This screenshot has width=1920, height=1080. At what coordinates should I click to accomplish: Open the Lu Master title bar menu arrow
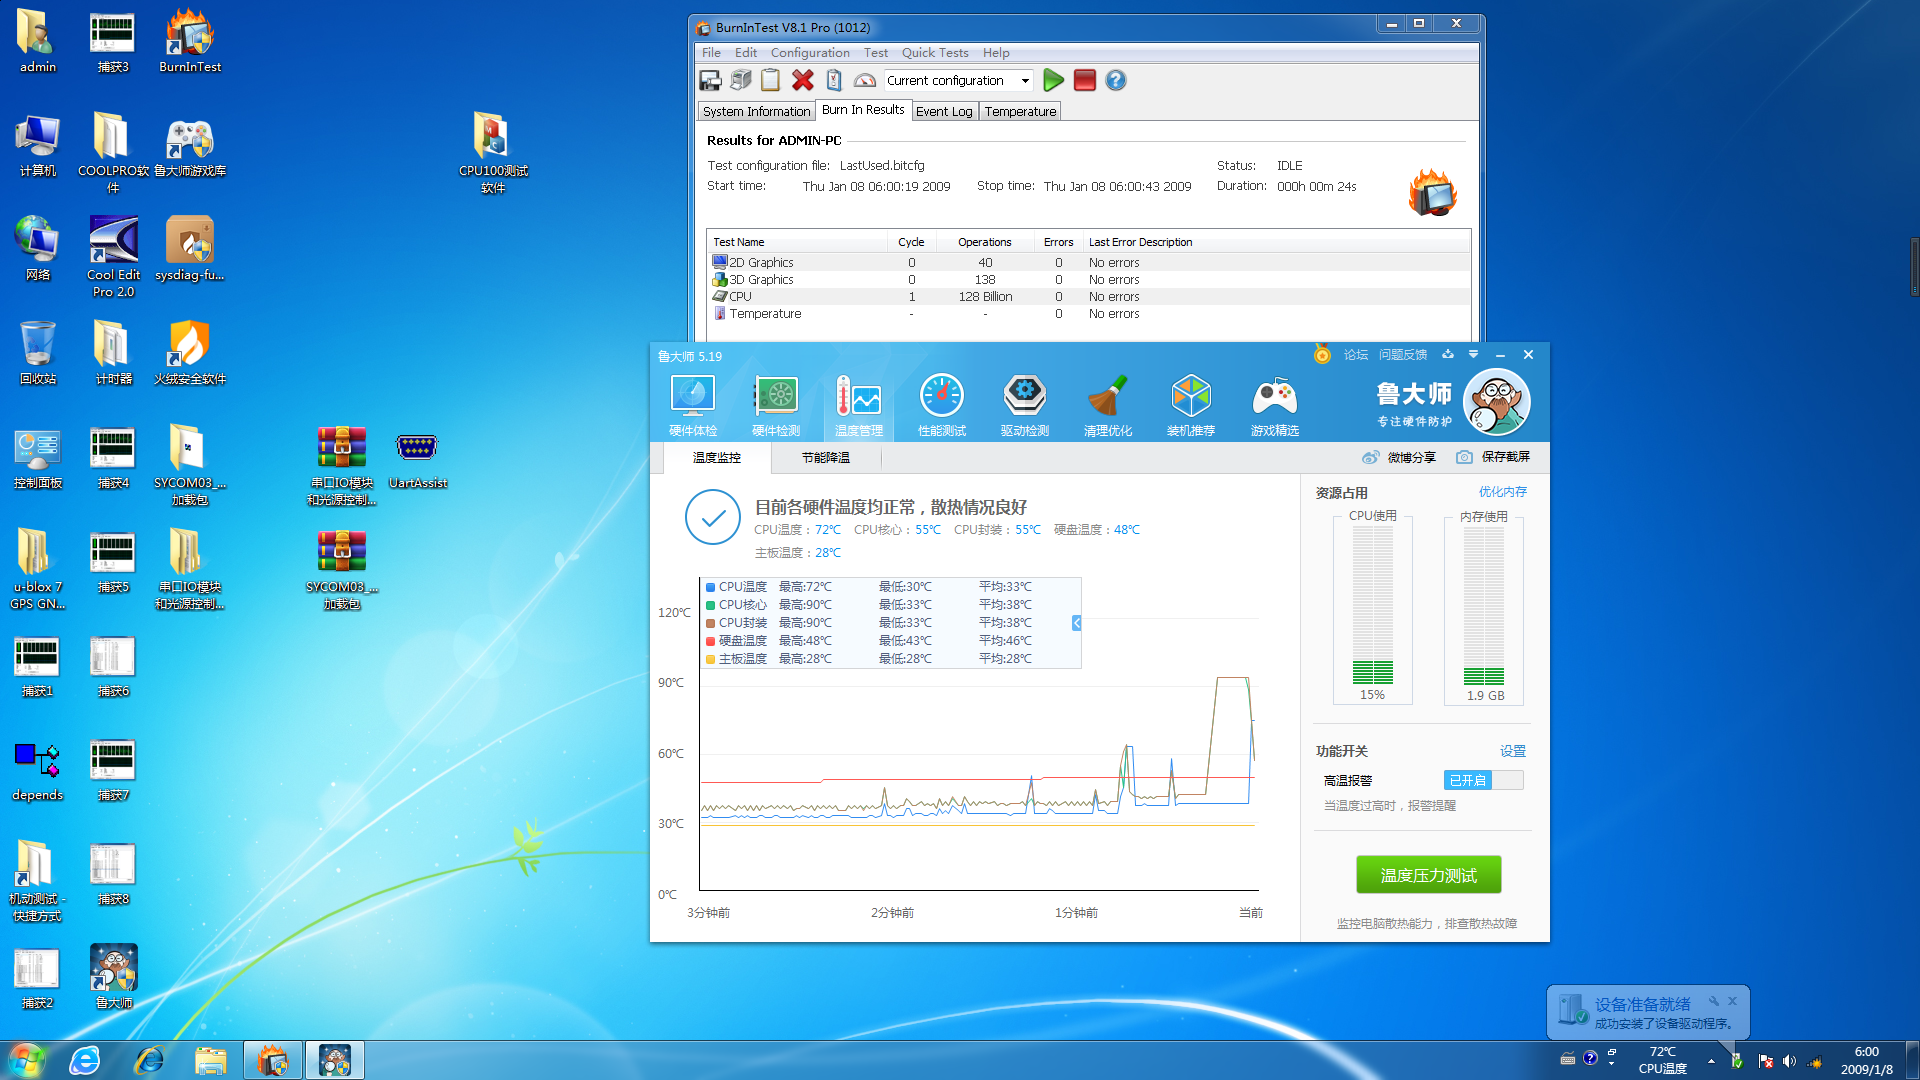(x=1473, y=355)
